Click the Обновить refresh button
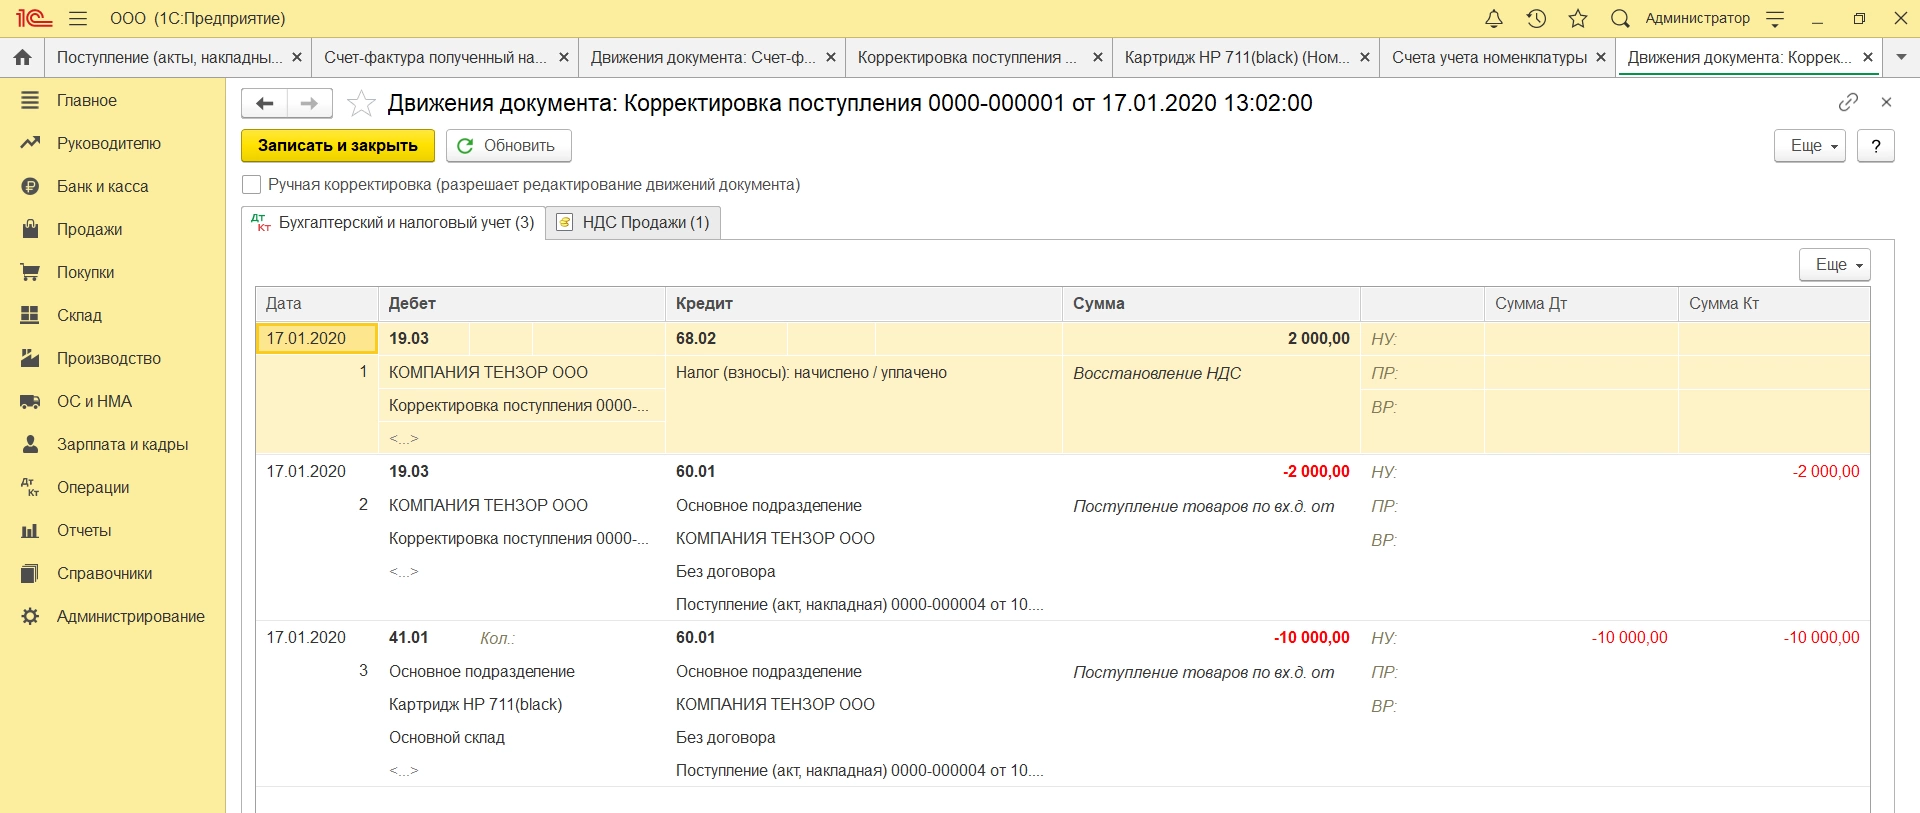 508,146
